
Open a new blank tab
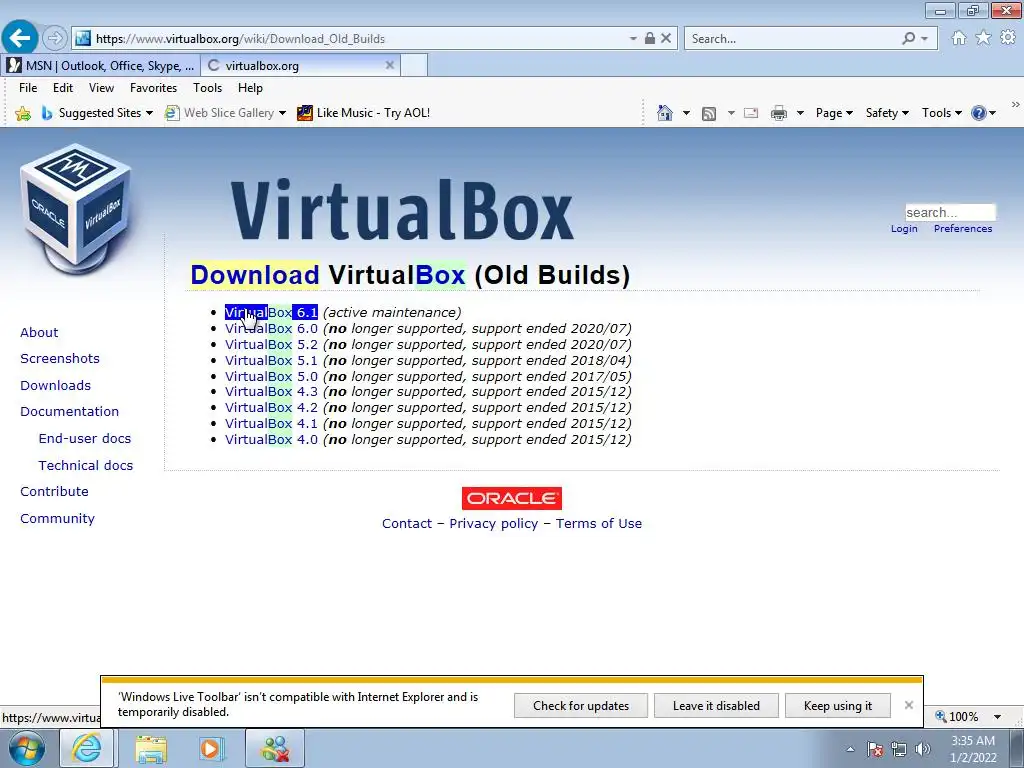[x=414, y=65]
